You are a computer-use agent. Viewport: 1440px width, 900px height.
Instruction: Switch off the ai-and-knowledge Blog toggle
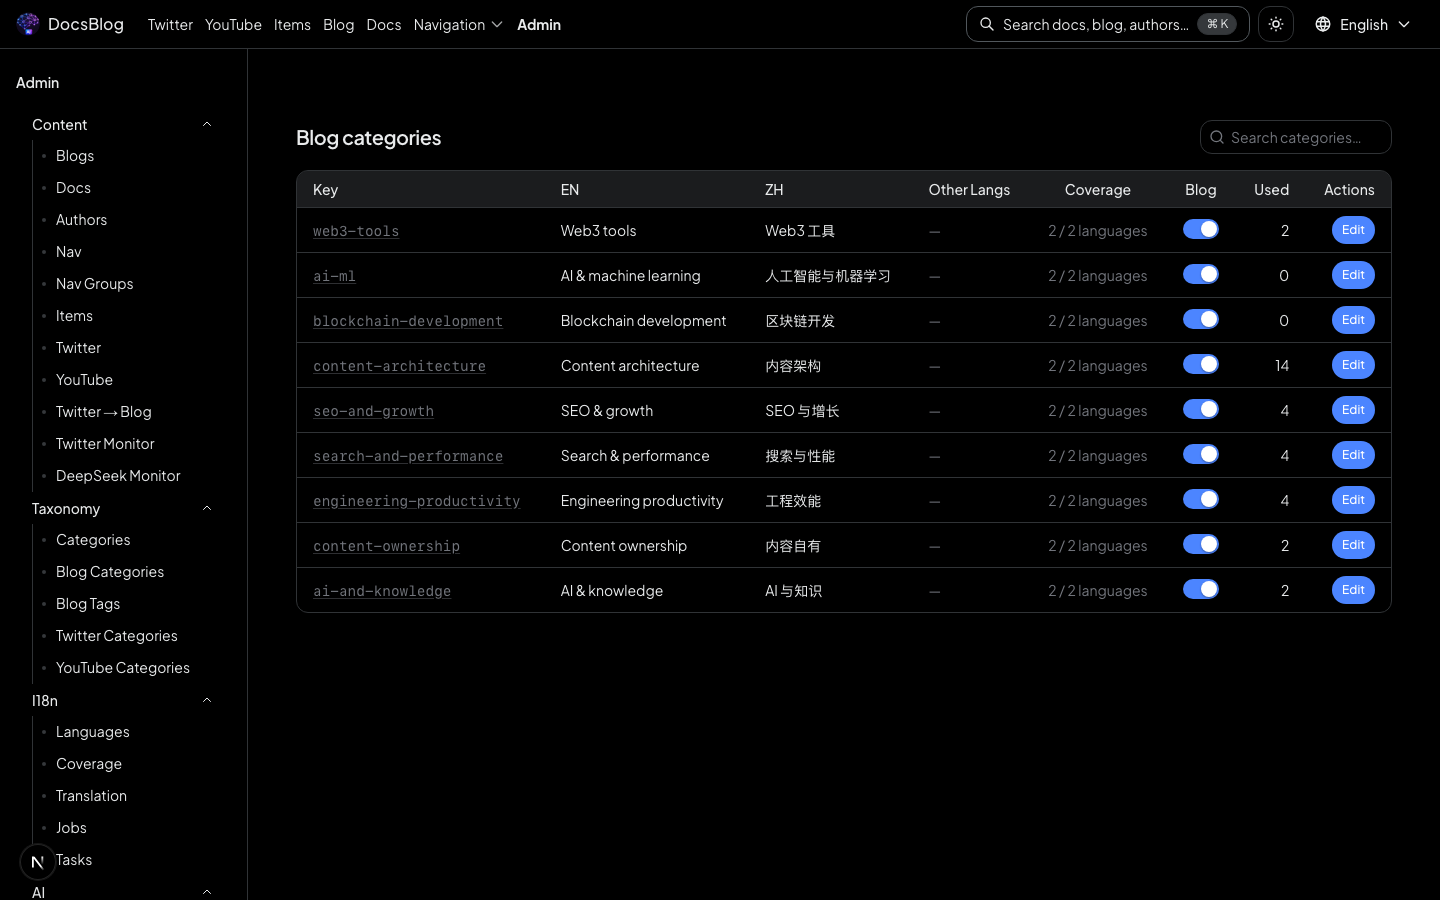coord(1200,590)
